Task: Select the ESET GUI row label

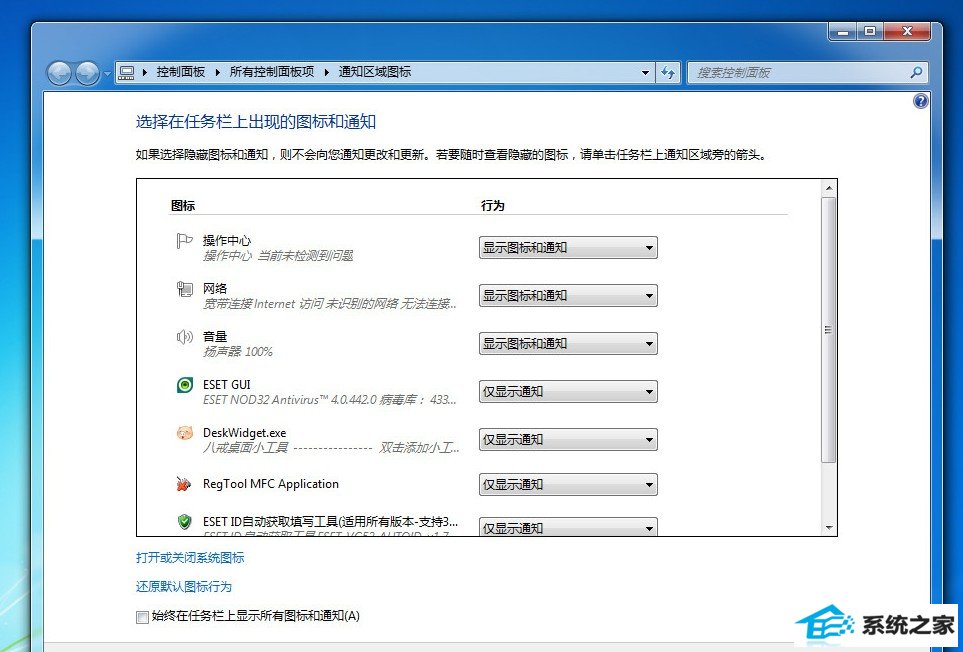Action: click(x=227, y=384)
